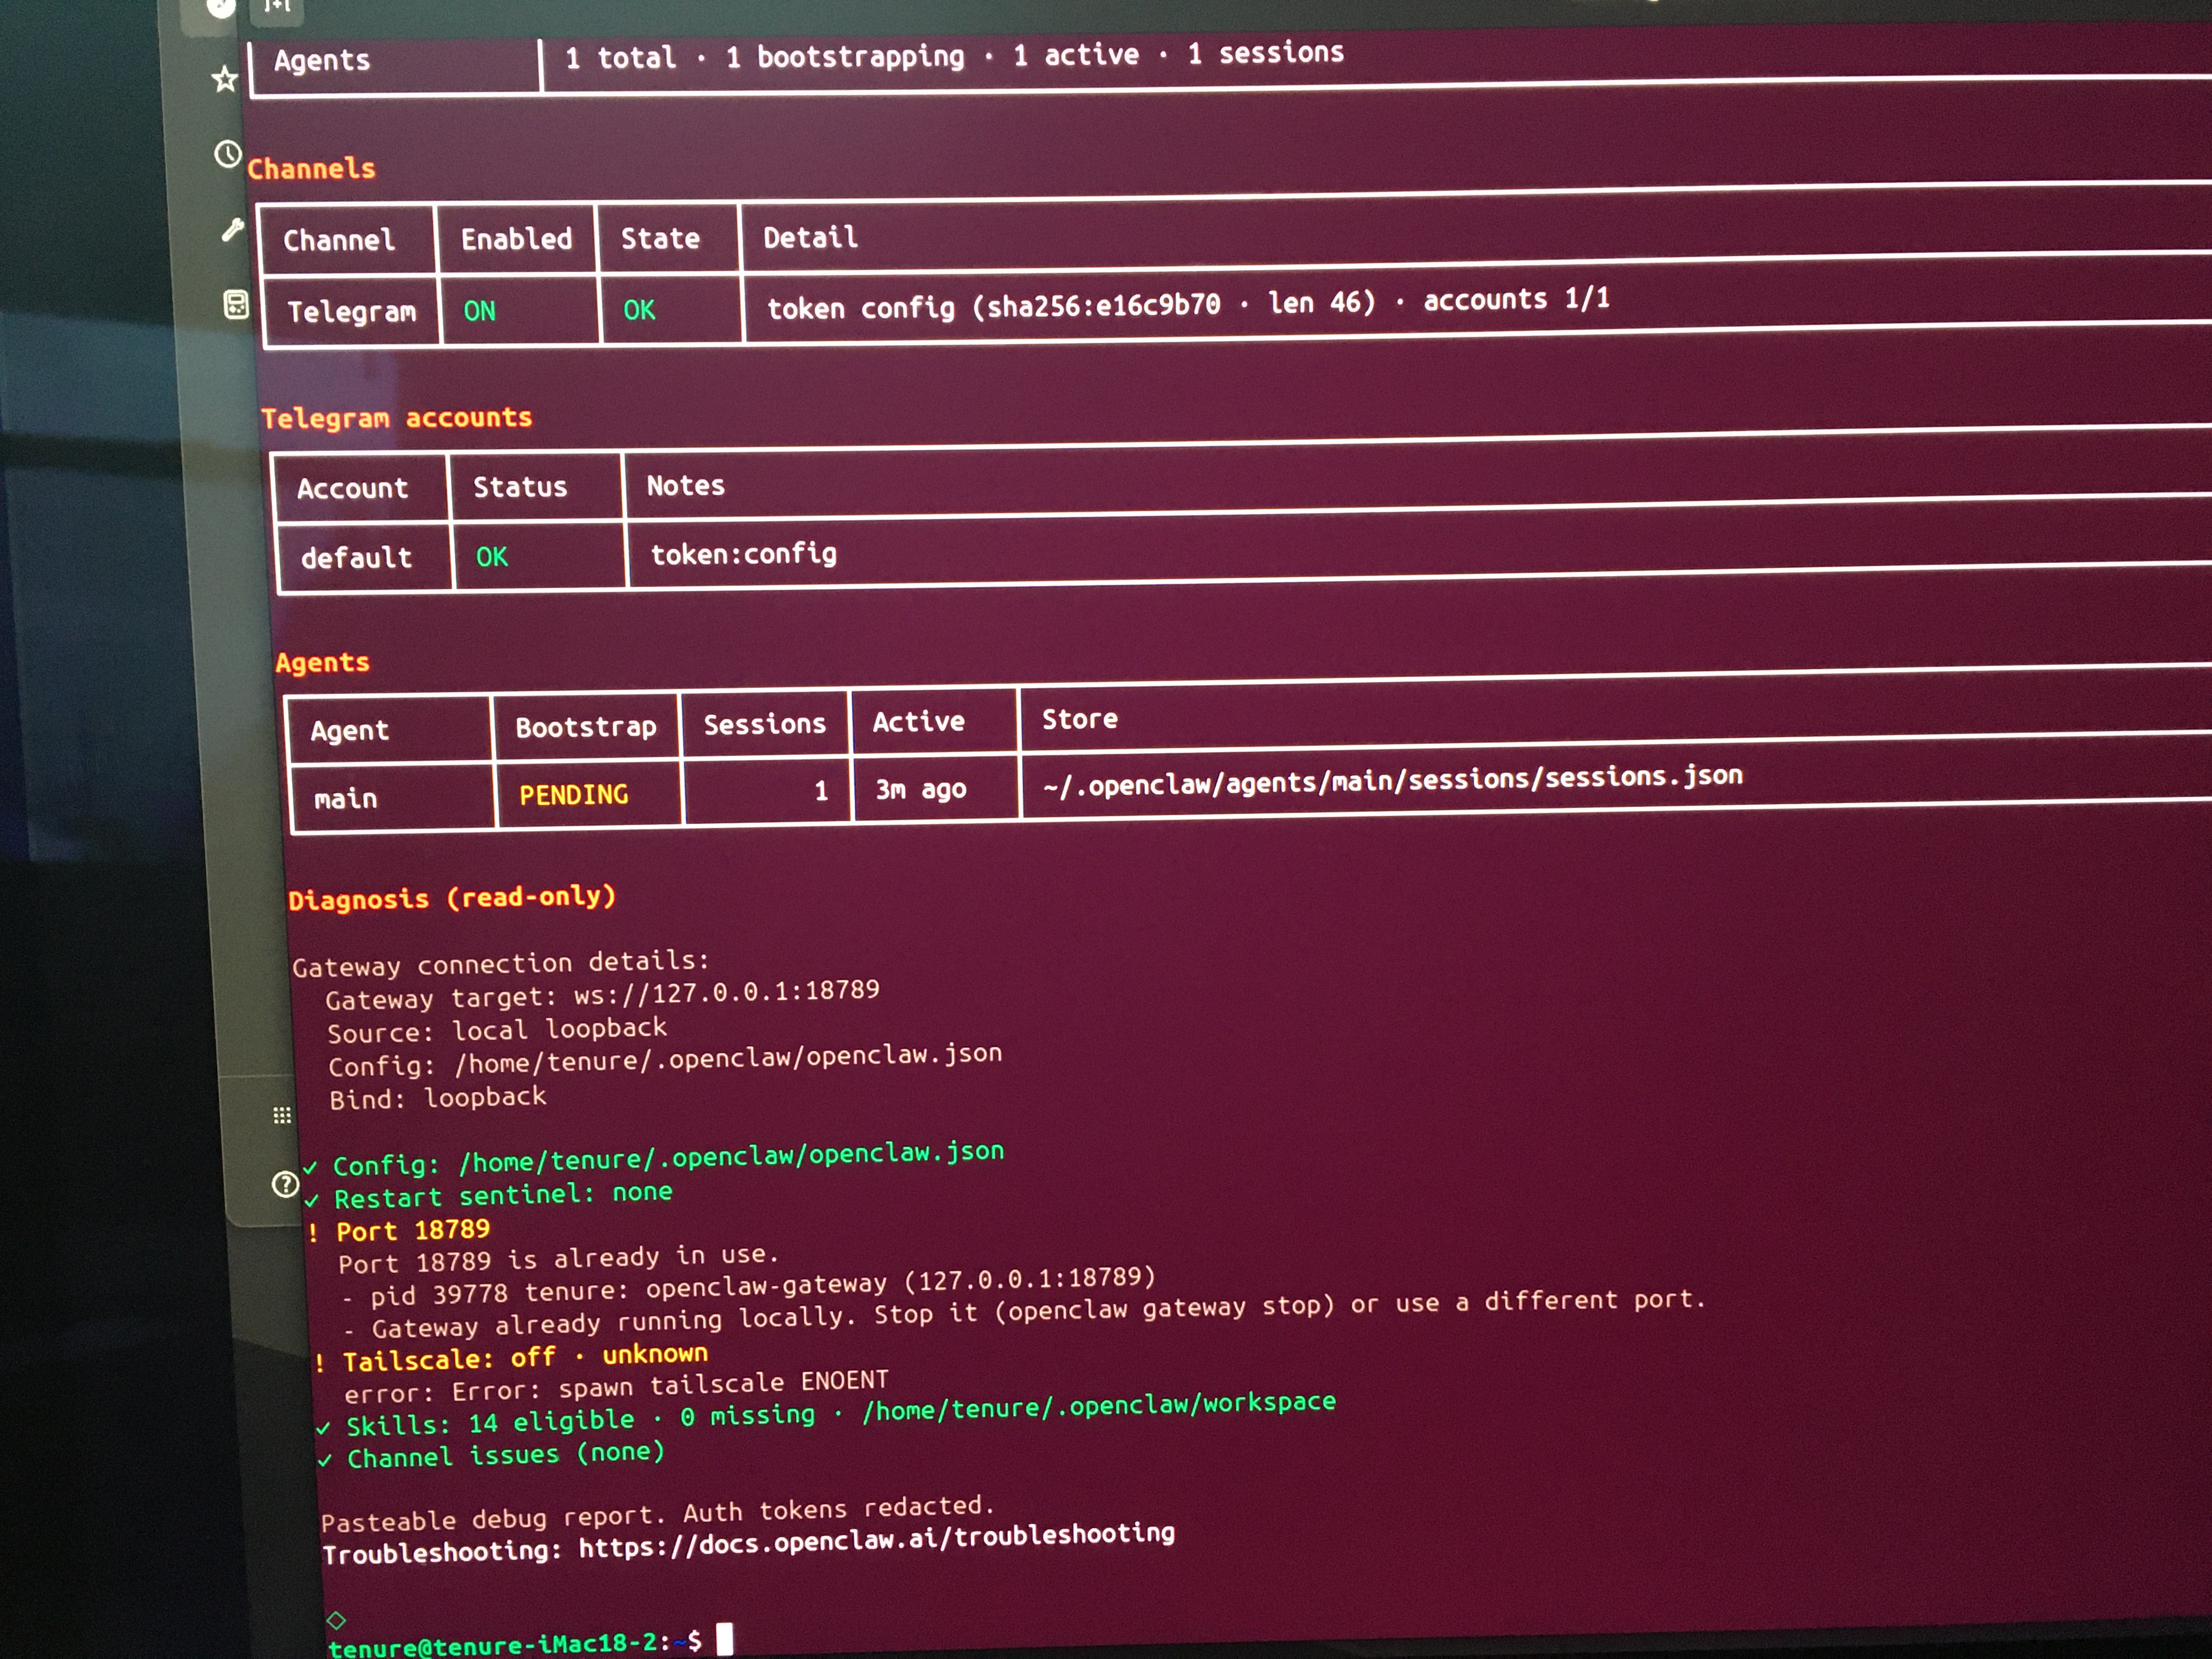2212x1659 pixels.
Task: Click the sessions count "1" in the main row
Action: tap(821, 791)
